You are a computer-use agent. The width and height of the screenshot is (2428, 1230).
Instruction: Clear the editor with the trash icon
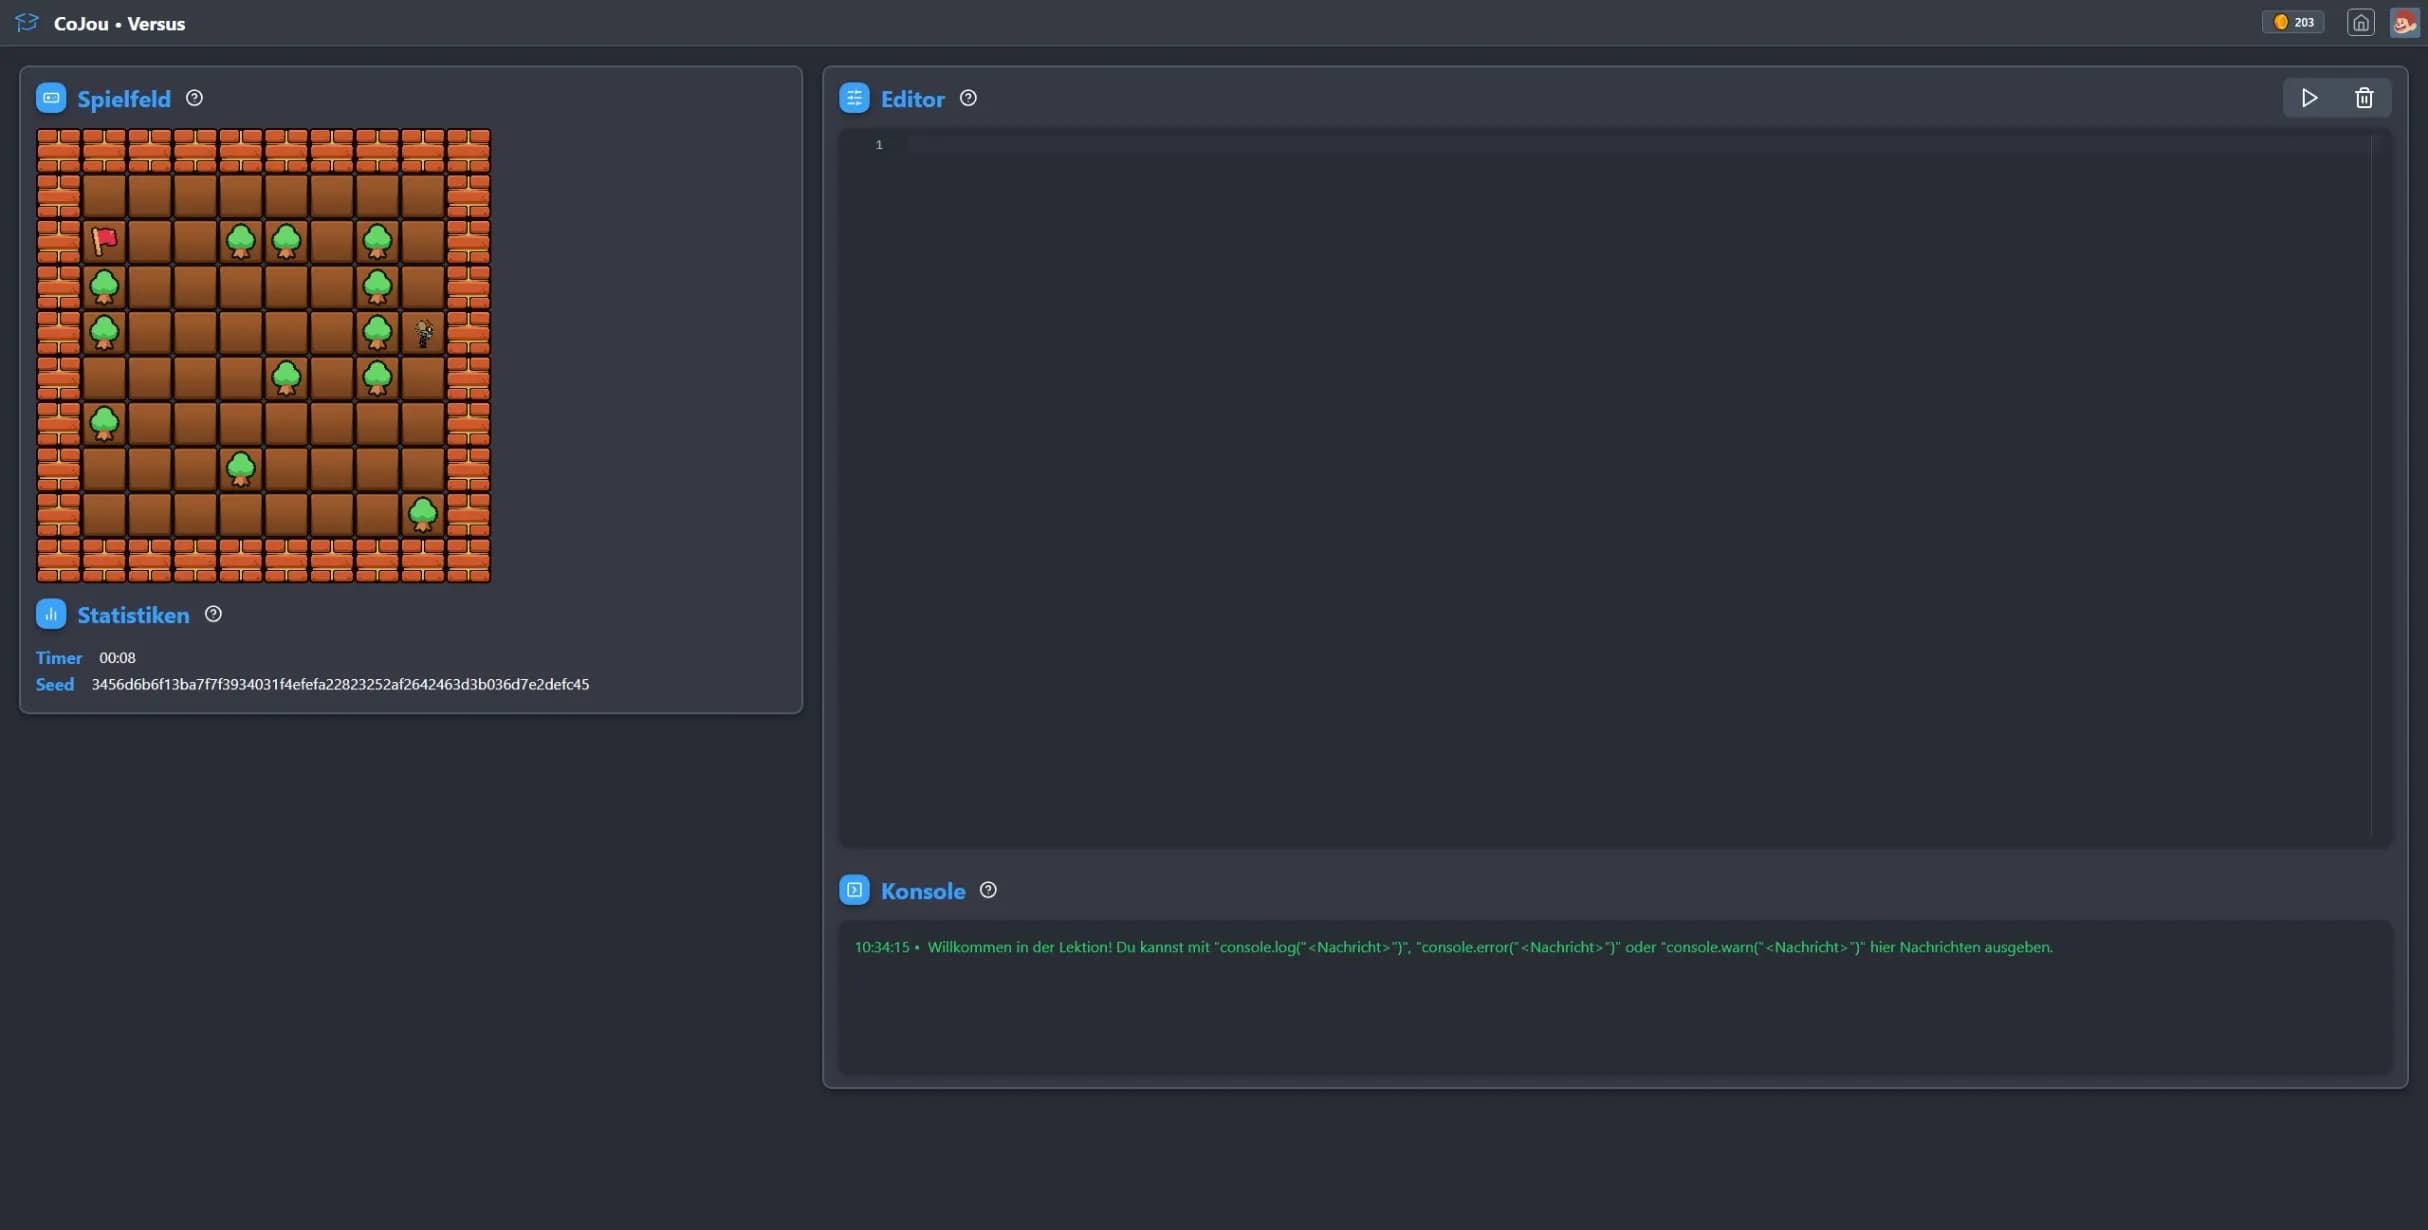[2364, 98]
